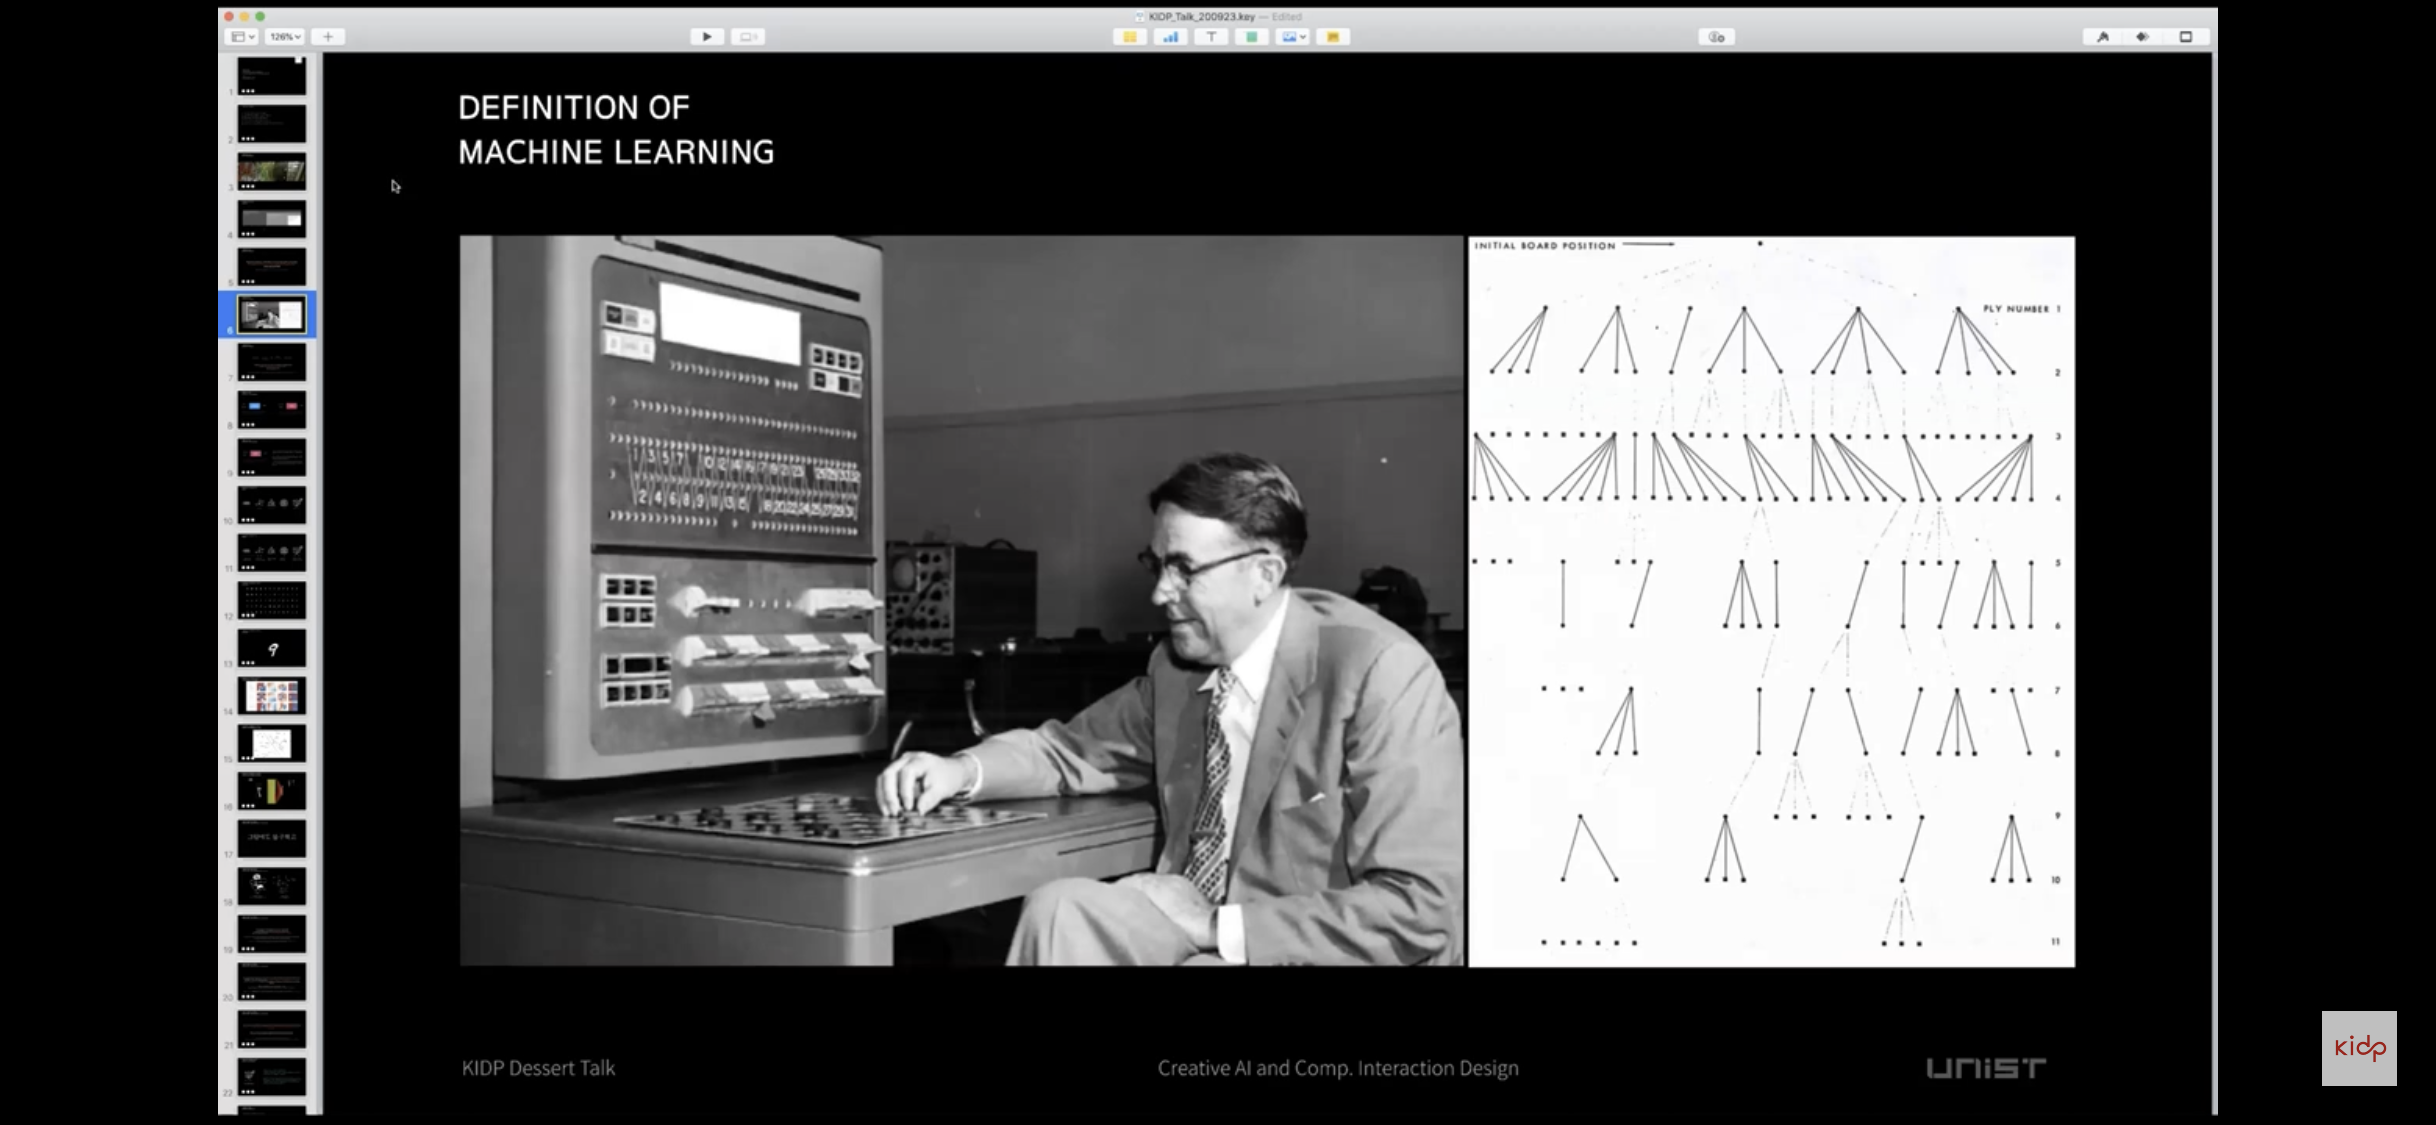Play the Keynote slideshow
Screen dimensions: 2436x1125
[707, 37]
